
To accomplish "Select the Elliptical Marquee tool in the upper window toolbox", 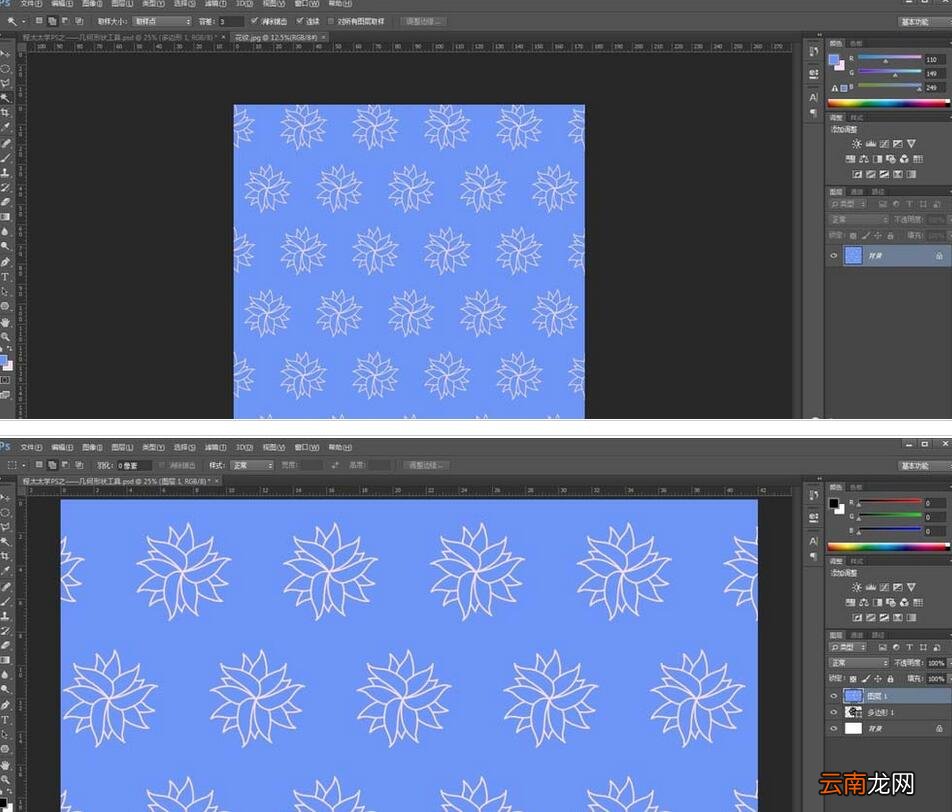I will pos(5,68).
